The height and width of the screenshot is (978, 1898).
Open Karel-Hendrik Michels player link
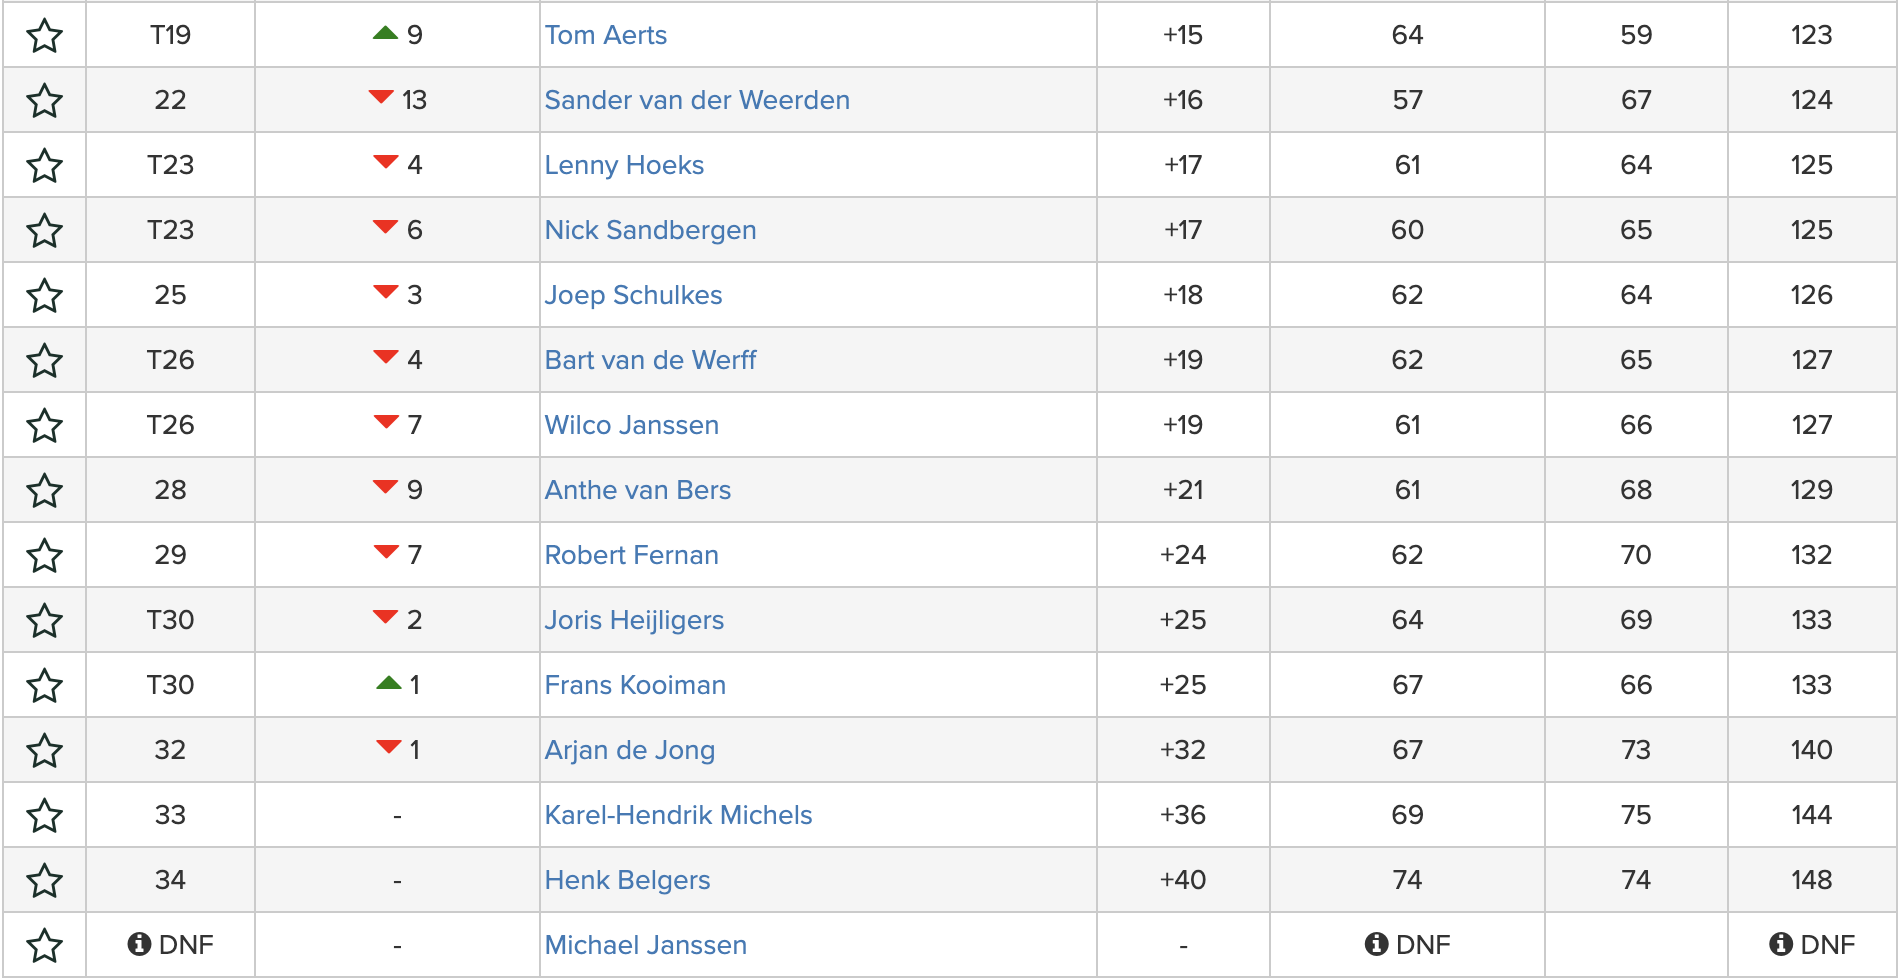678,815
